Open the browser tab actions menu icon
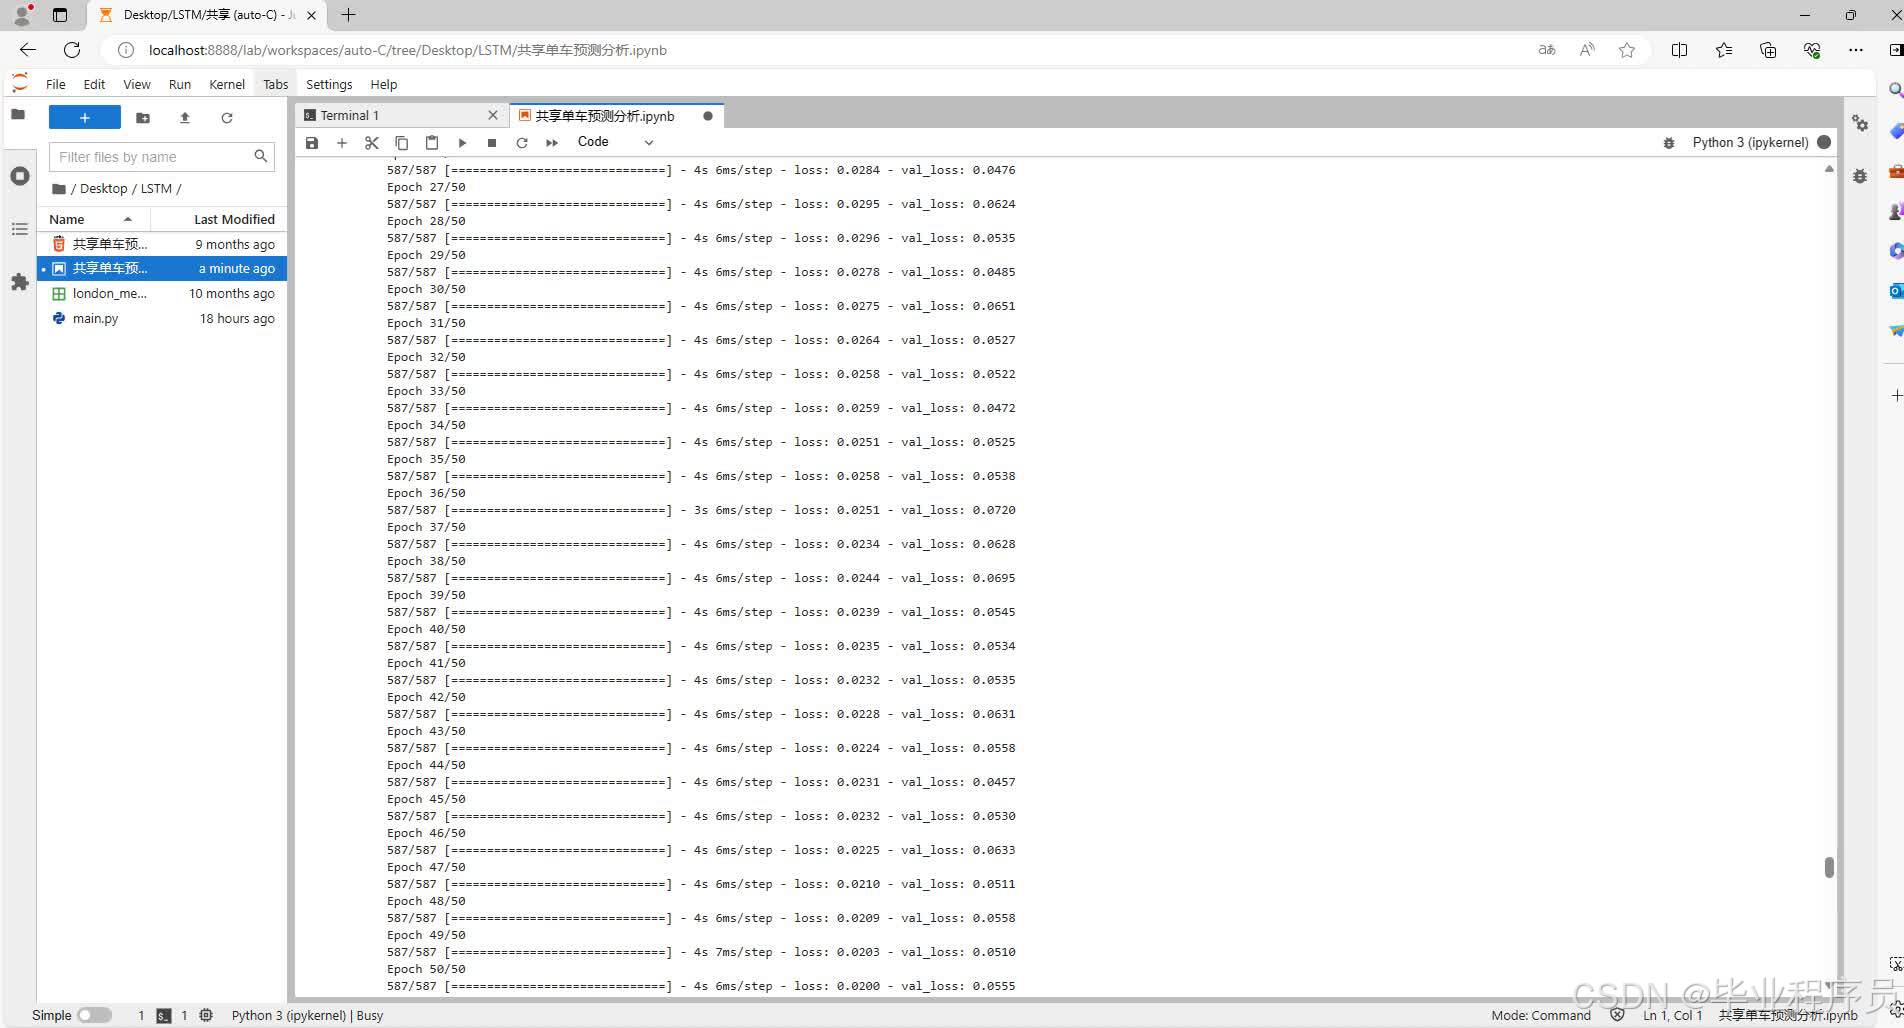Image resolution: width=1904 pixels, height=1028 pixels. (x=60, y=15)
